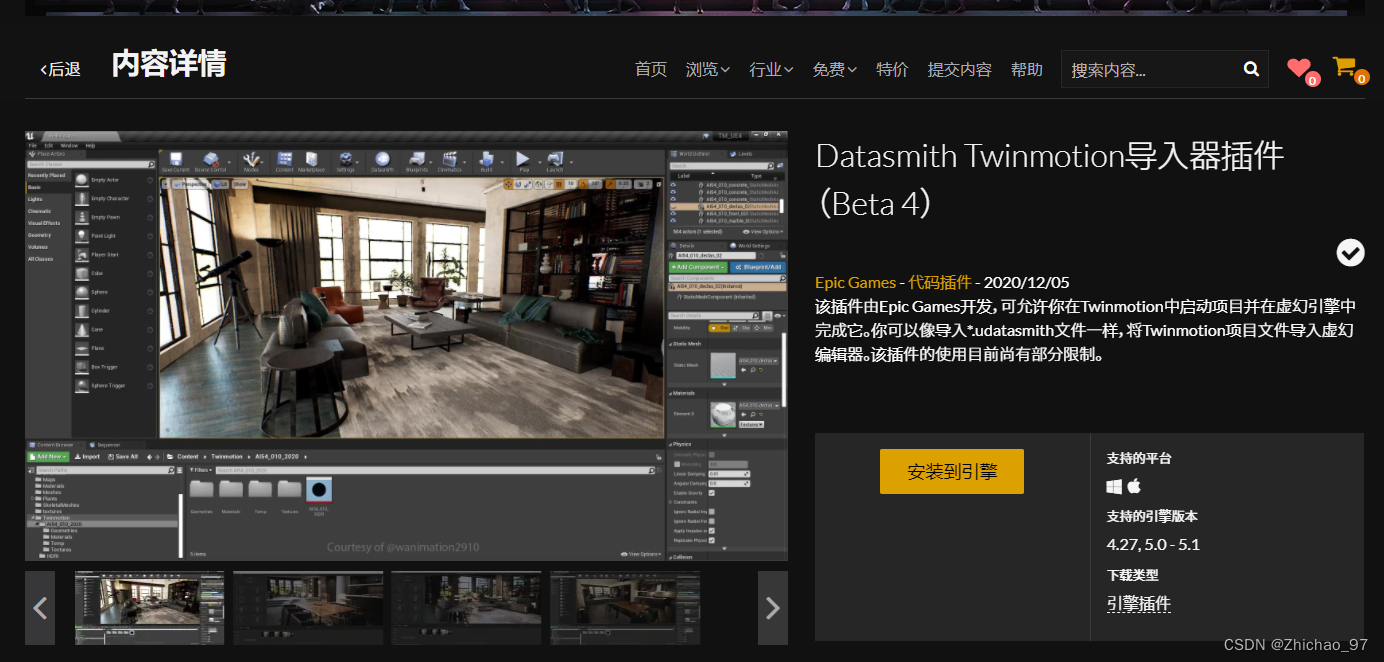Open the 帮助 help menu item
The width and height of the screenshot is (1384, 662).
tap(1027, 69)
